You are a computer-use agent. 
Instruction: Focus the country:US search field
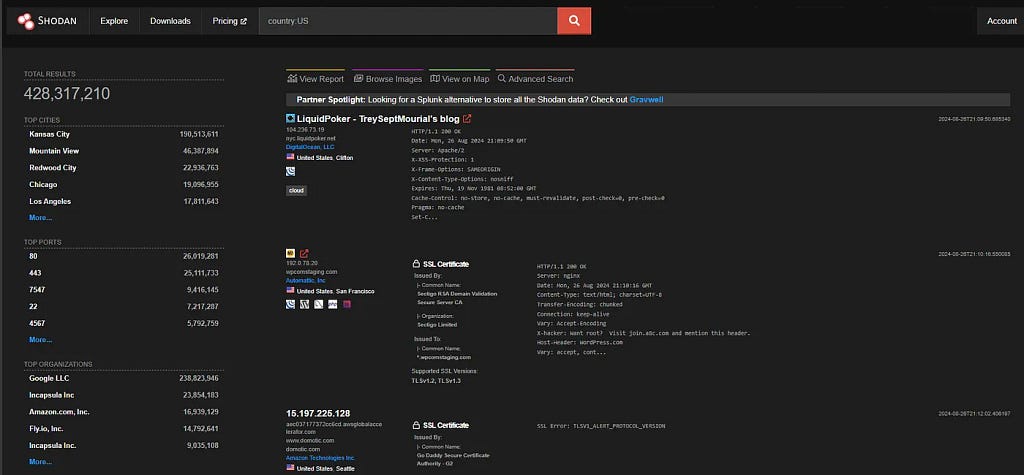point(408,21)
